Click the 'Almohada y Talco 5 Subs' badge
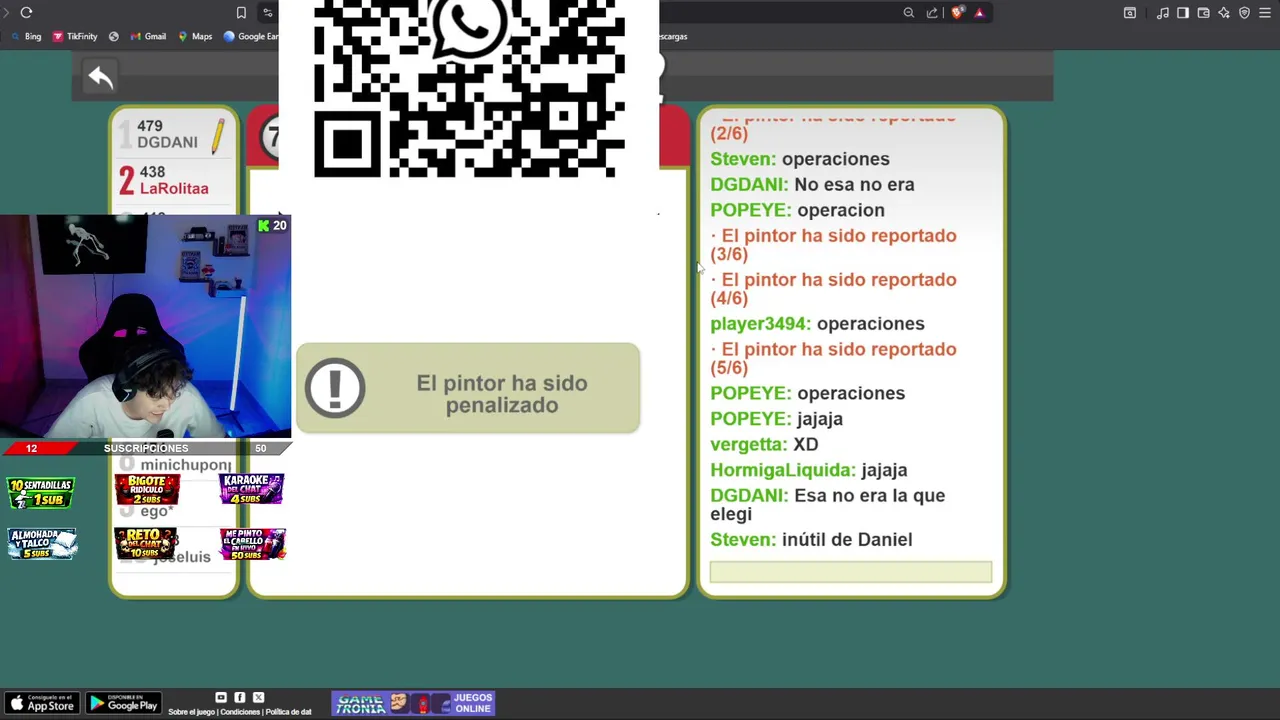 (x=42, y=543)
